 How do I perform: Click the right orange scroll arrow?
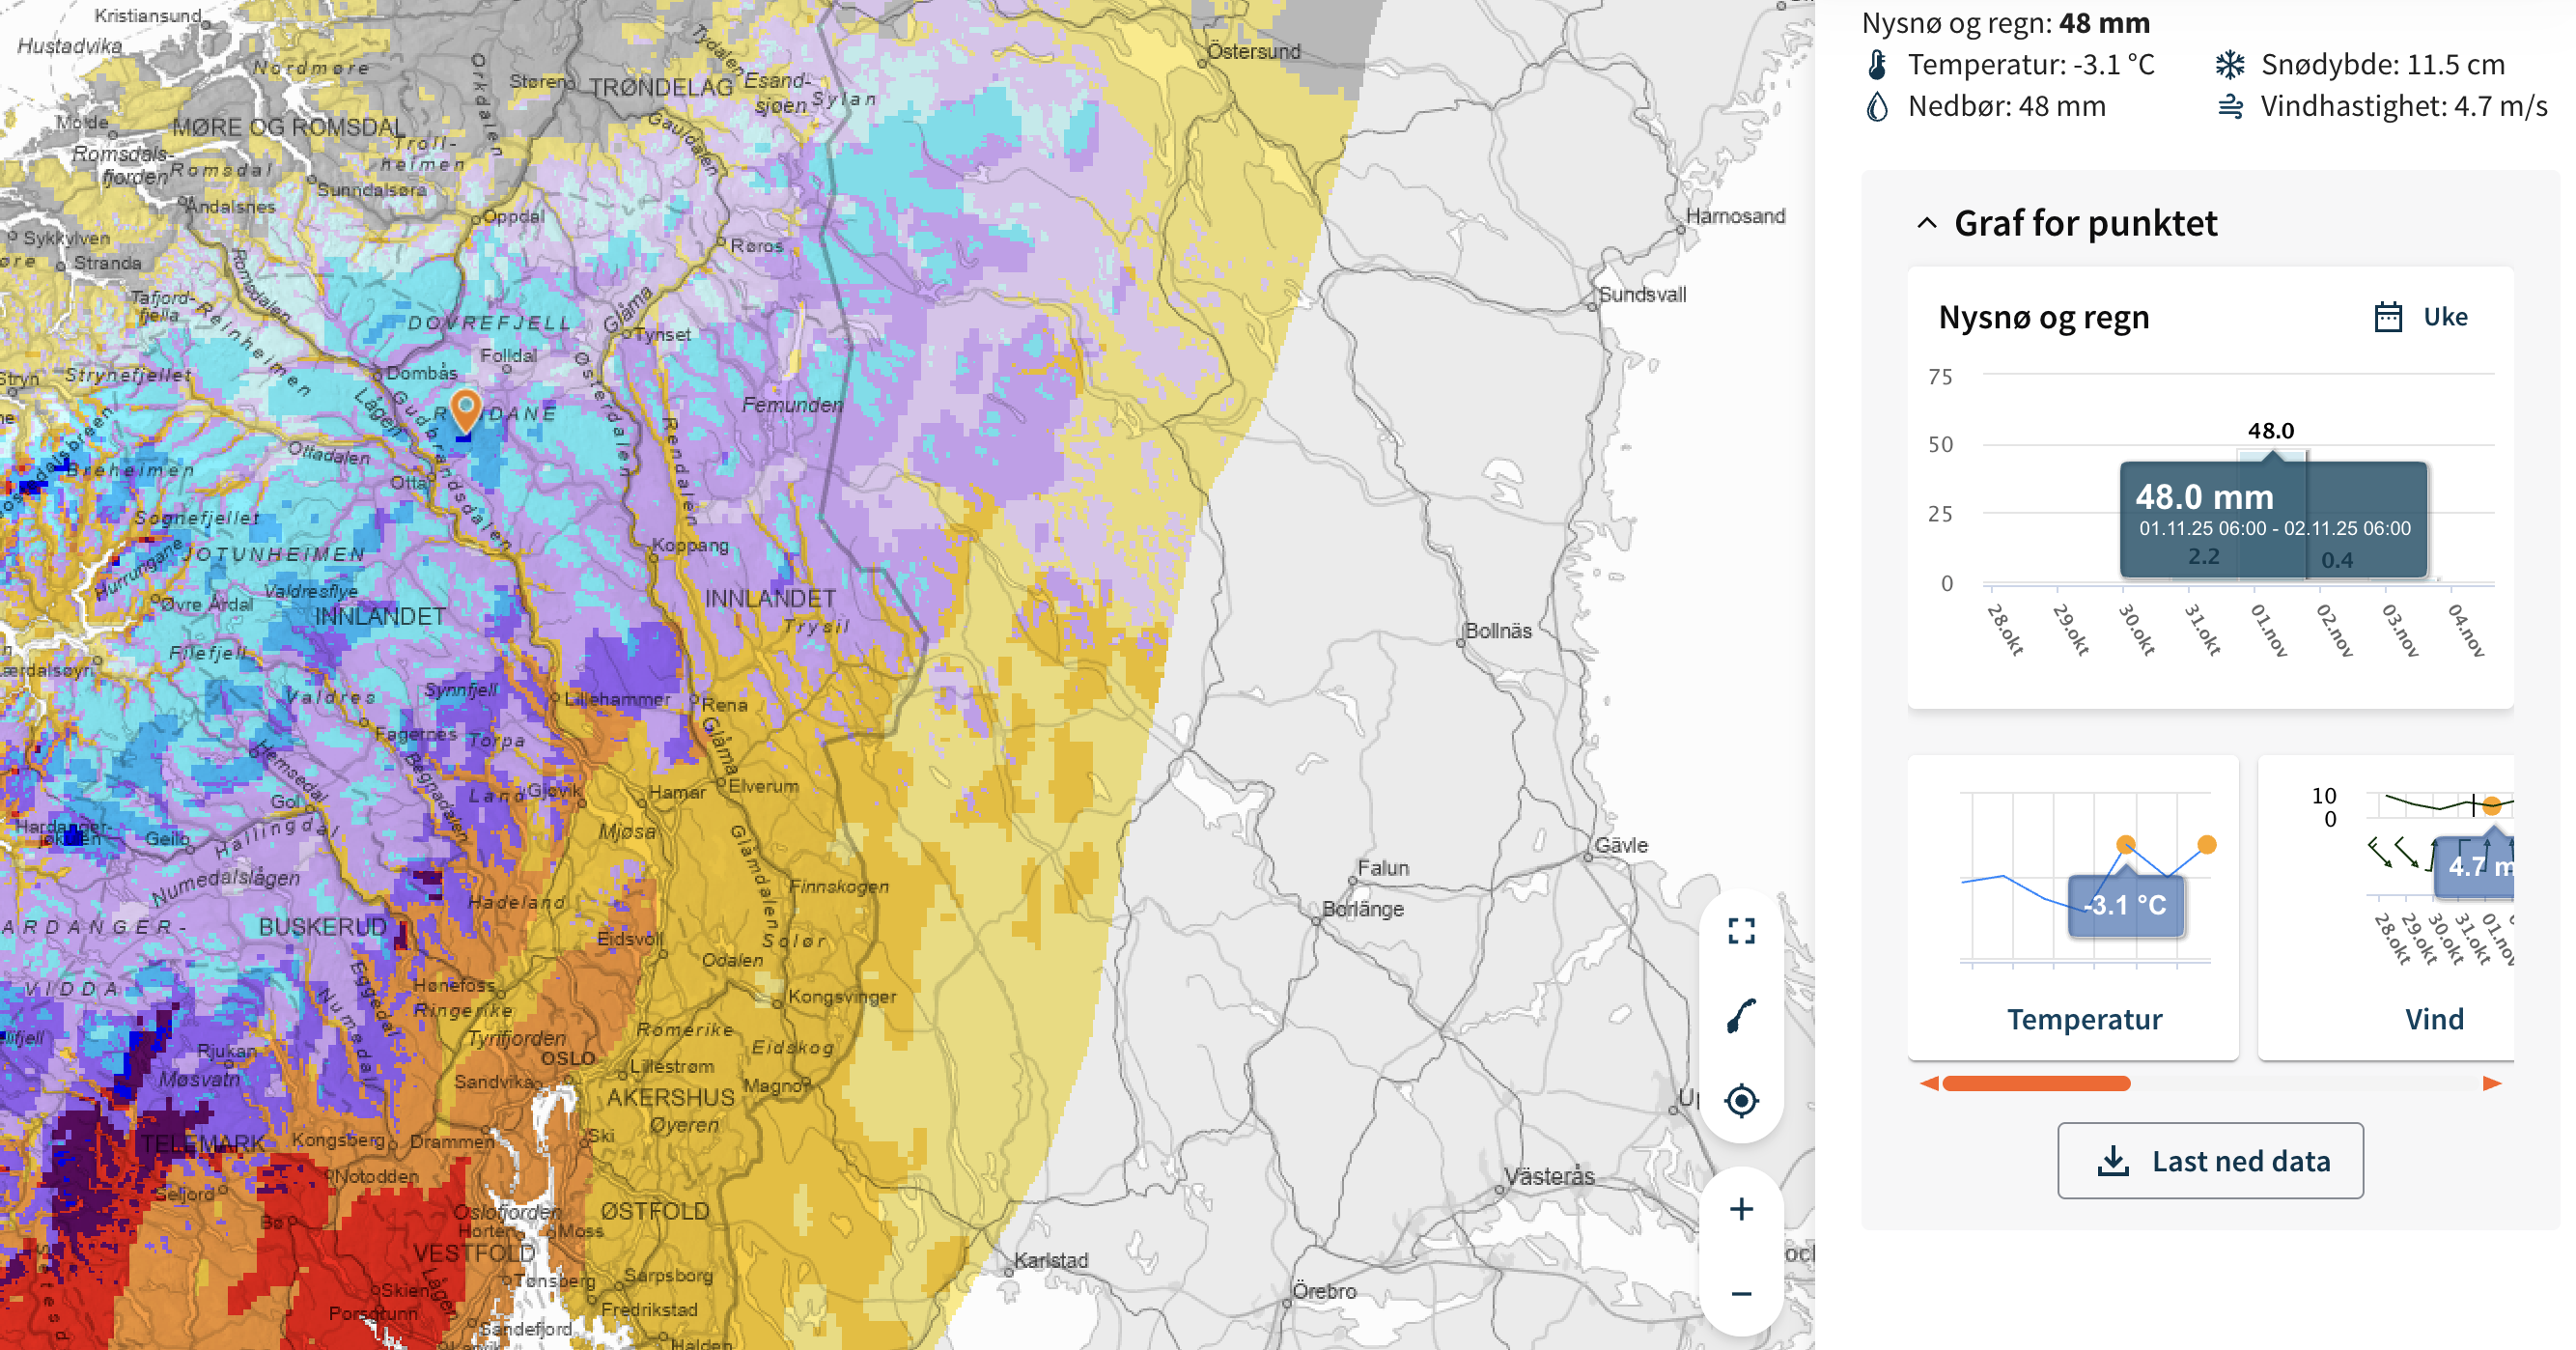2491,1083
